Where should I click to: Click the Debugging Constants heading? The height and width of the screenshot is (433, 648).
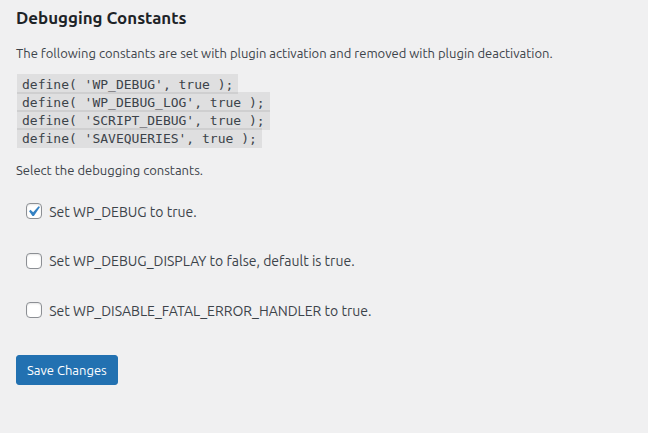pyautogui.click(x=101, y=18)
